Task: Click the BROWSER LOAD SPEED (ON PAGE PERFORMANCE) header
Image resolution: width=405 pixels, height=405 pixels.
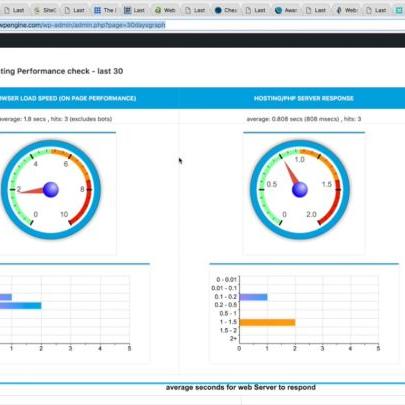Action: click(x=68, y=98)
